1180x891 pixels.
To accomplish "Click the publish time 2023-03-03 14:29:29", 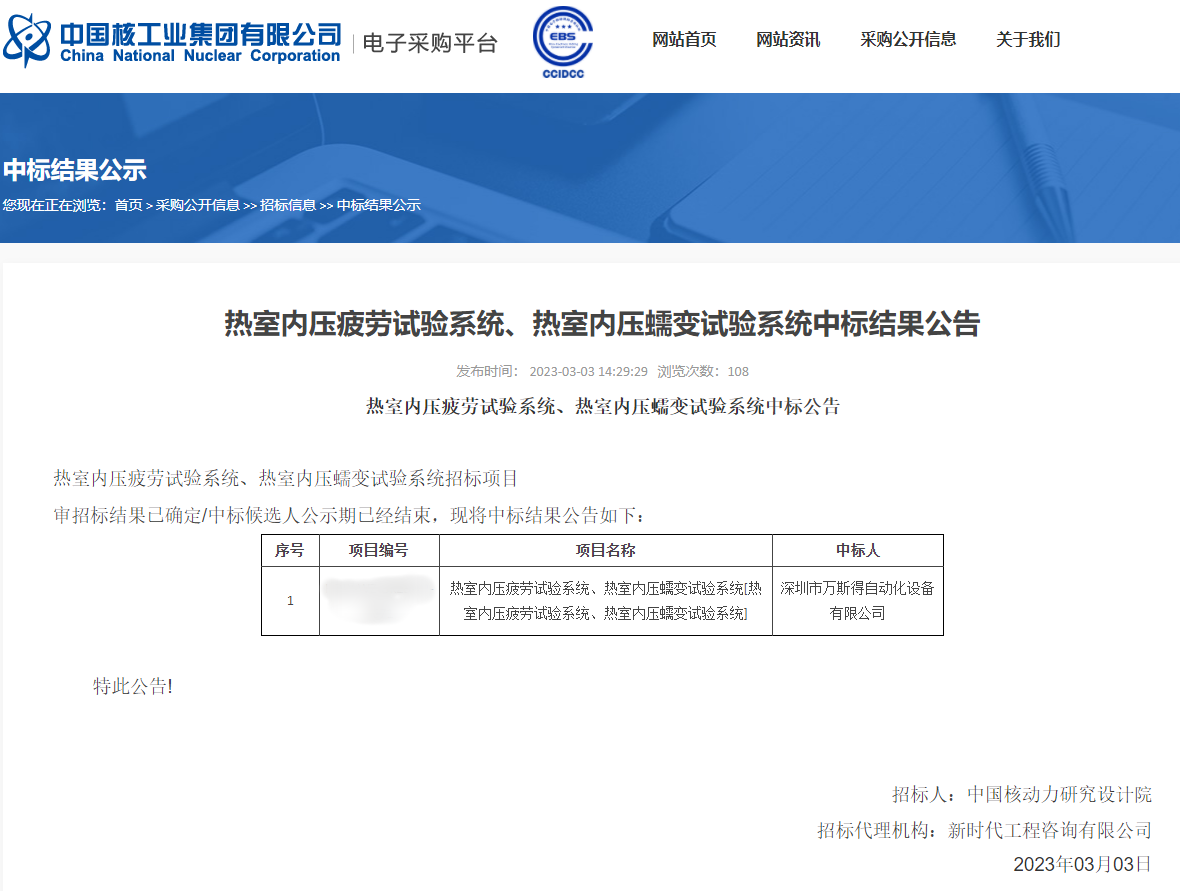I will [x=588, y=372].
